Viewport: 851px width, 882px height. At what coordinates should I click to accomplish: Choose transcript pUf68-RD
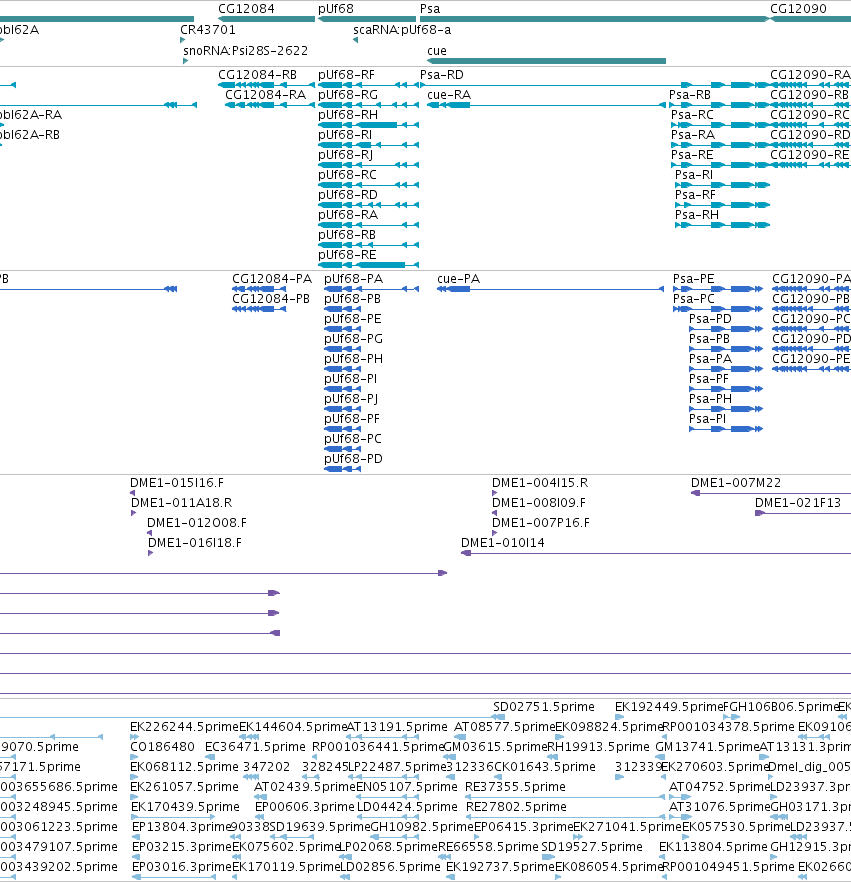coord(368,205)
